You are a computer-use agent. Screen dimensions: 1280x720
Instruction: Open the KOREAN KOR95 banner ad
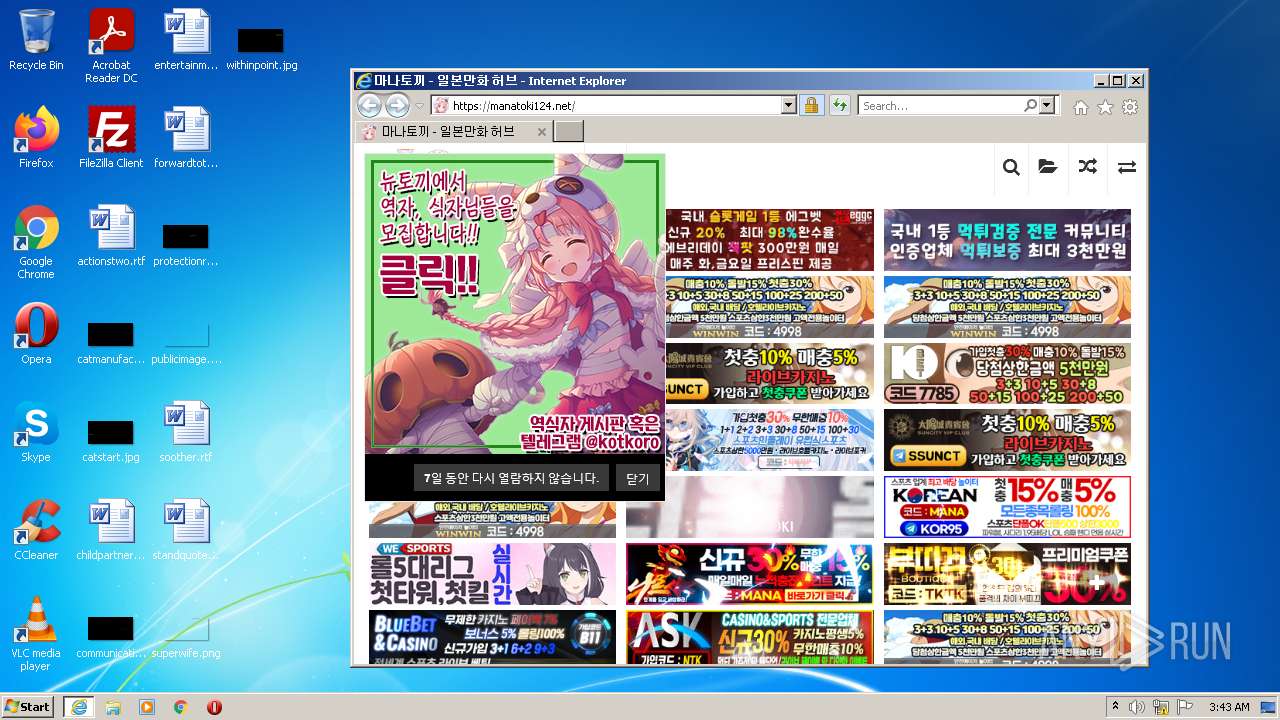[x=1007, y=507]
